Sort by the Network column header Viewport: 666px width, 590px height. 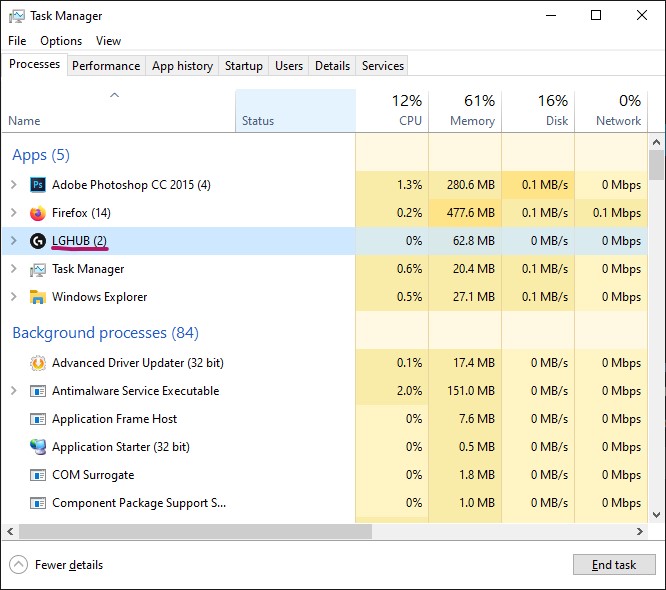tap(611, 111)
